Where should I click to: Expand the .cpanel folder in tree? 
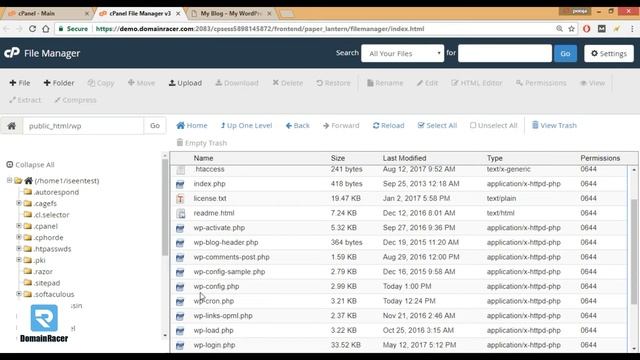[x=19, y=225]
